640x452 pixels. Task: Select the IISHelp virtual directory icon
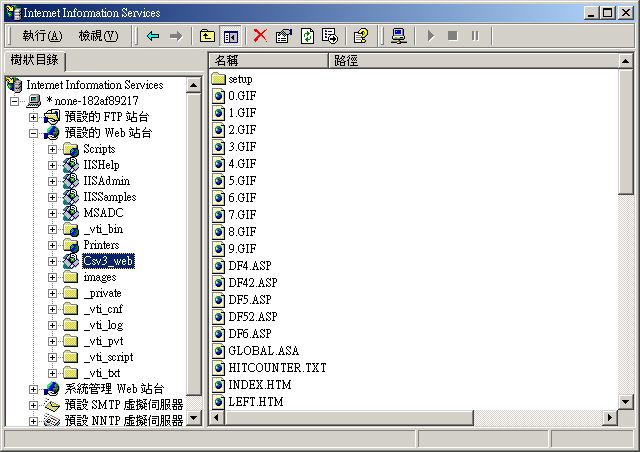71,165
